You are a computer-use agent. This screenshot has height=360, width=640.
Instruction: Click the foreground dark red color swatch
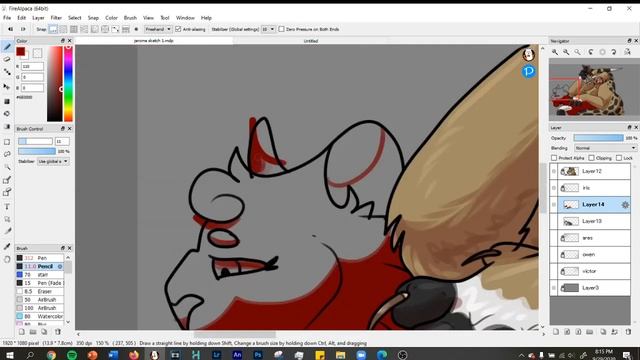click(20, 51)
